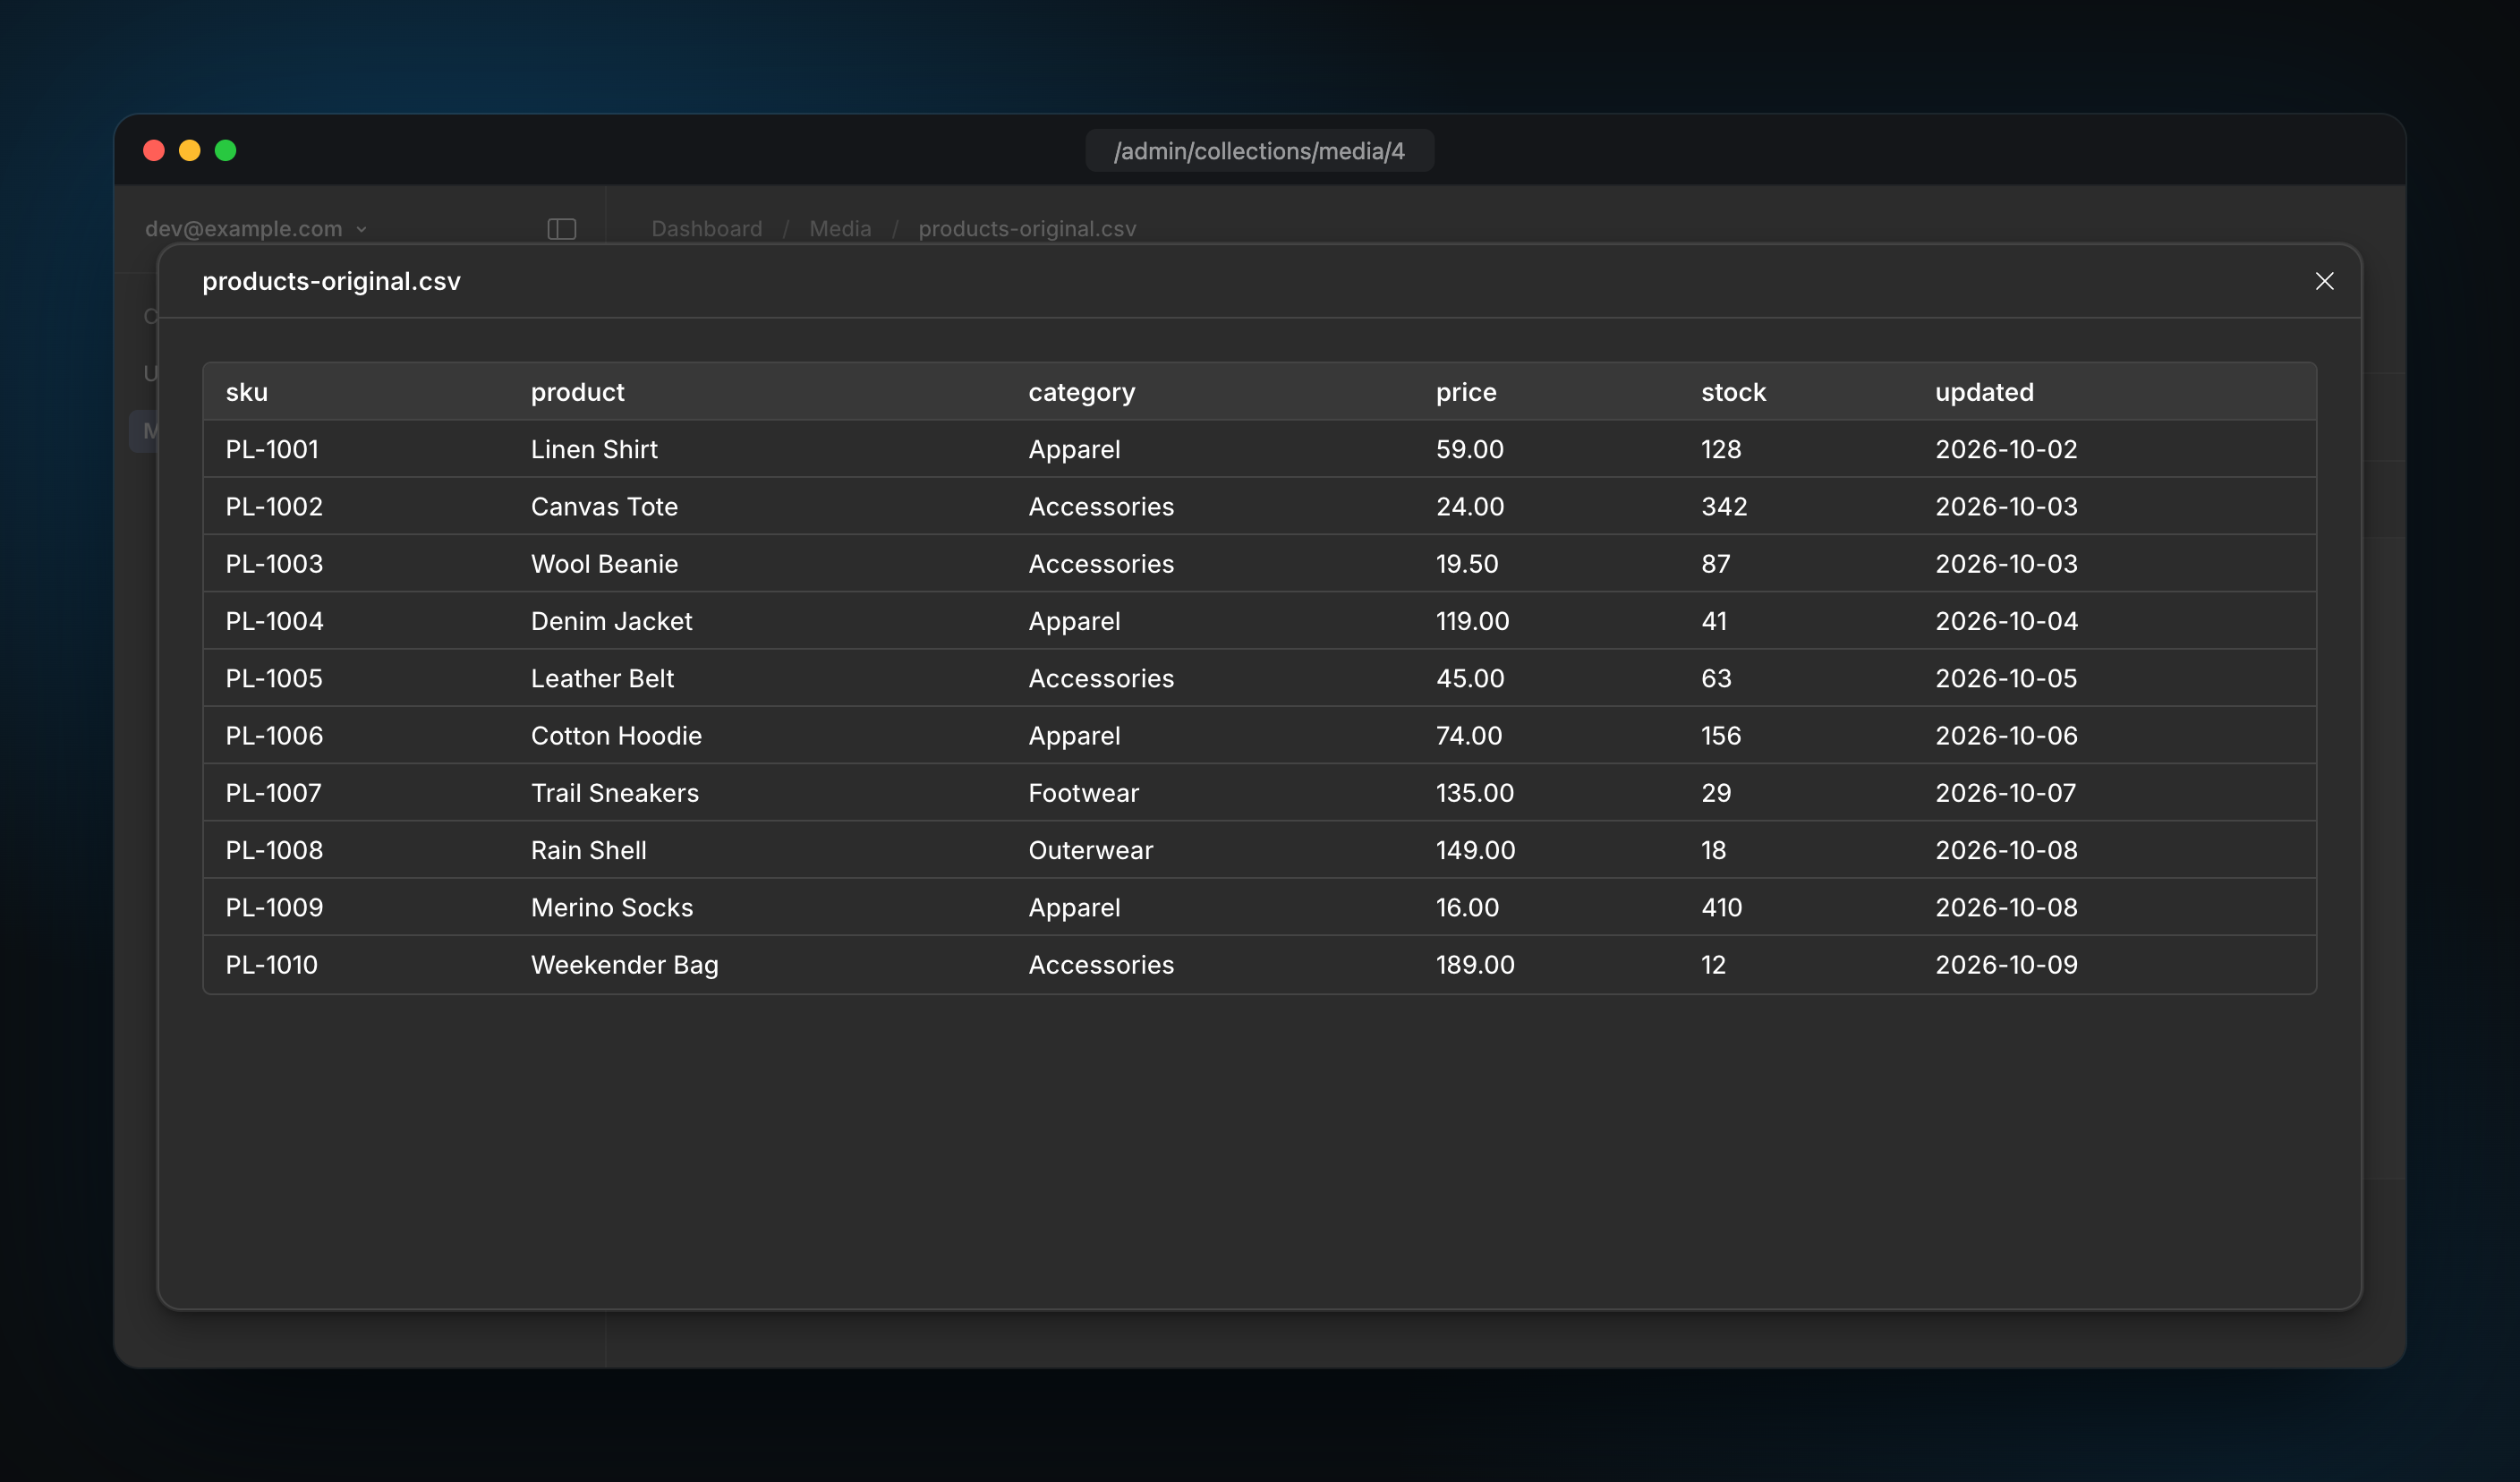
Task: Click the Footwear category cell
Action: pos(1083,793)
